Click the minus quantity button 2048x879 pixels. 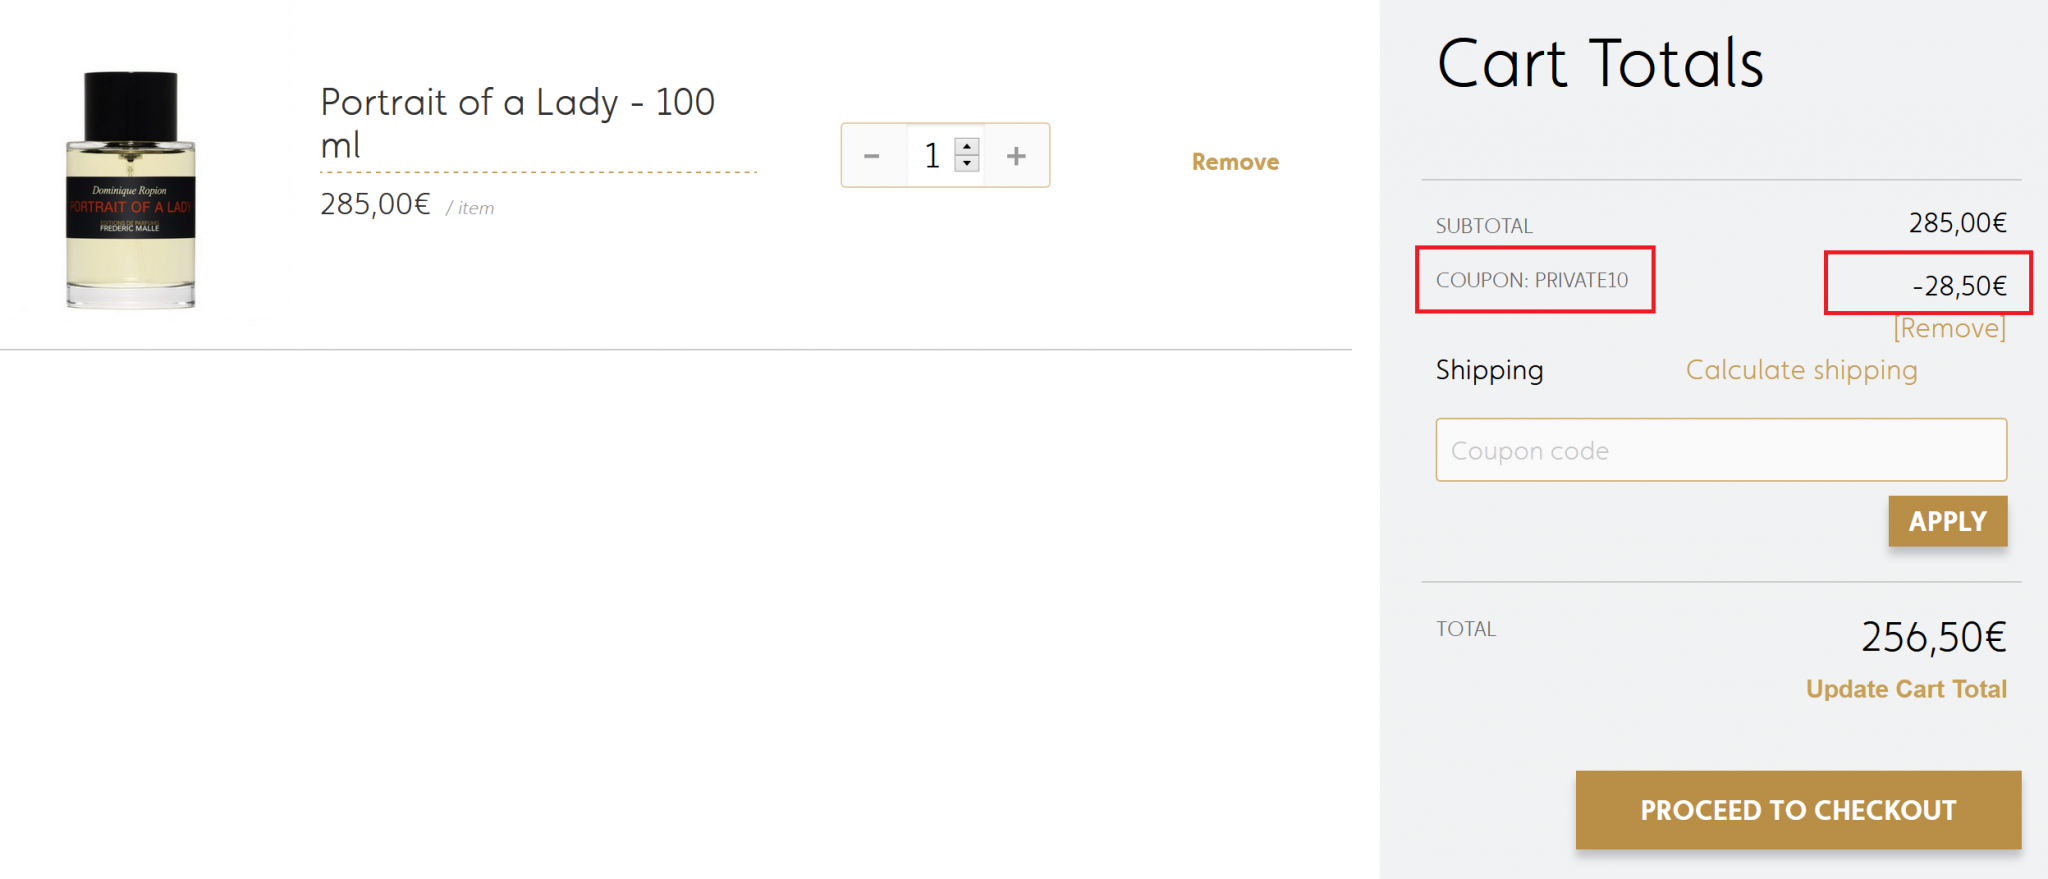click(872, 156)
